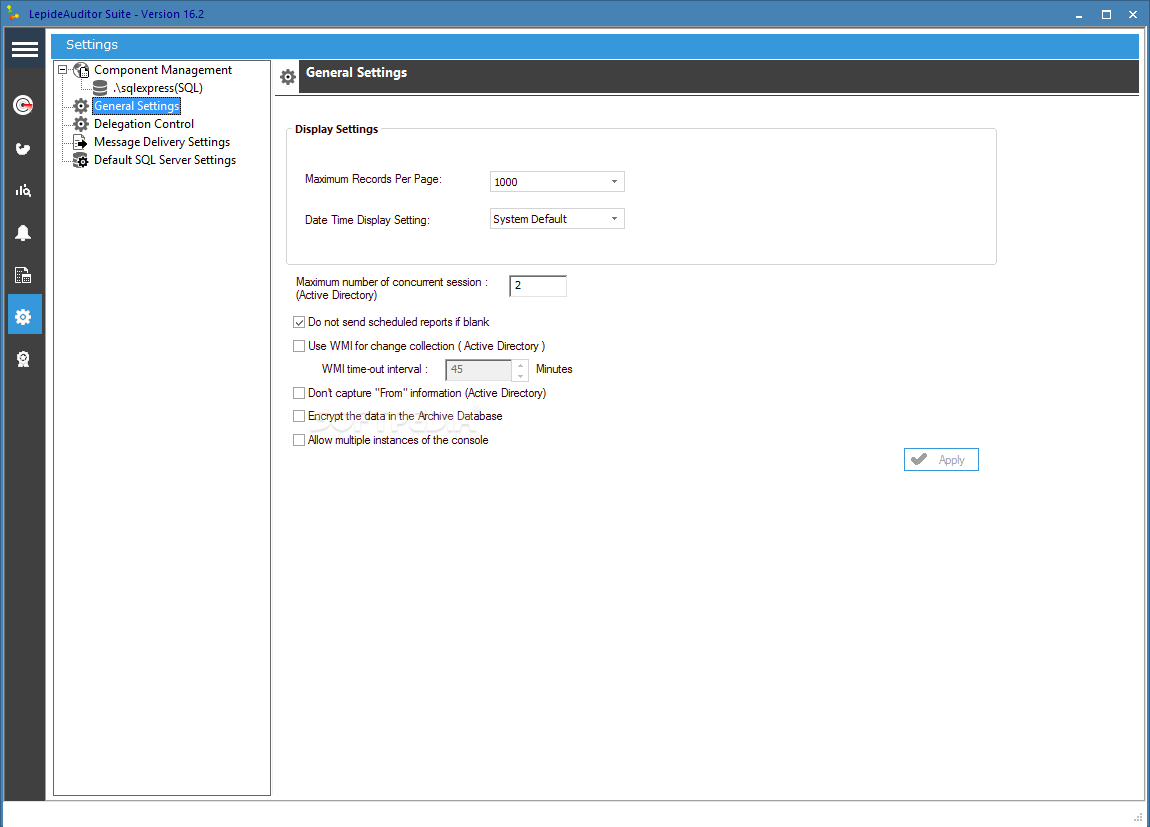The image size is (1150, 827).
Task: Select General Settings in the tree
Action: (x=136, y=106)
